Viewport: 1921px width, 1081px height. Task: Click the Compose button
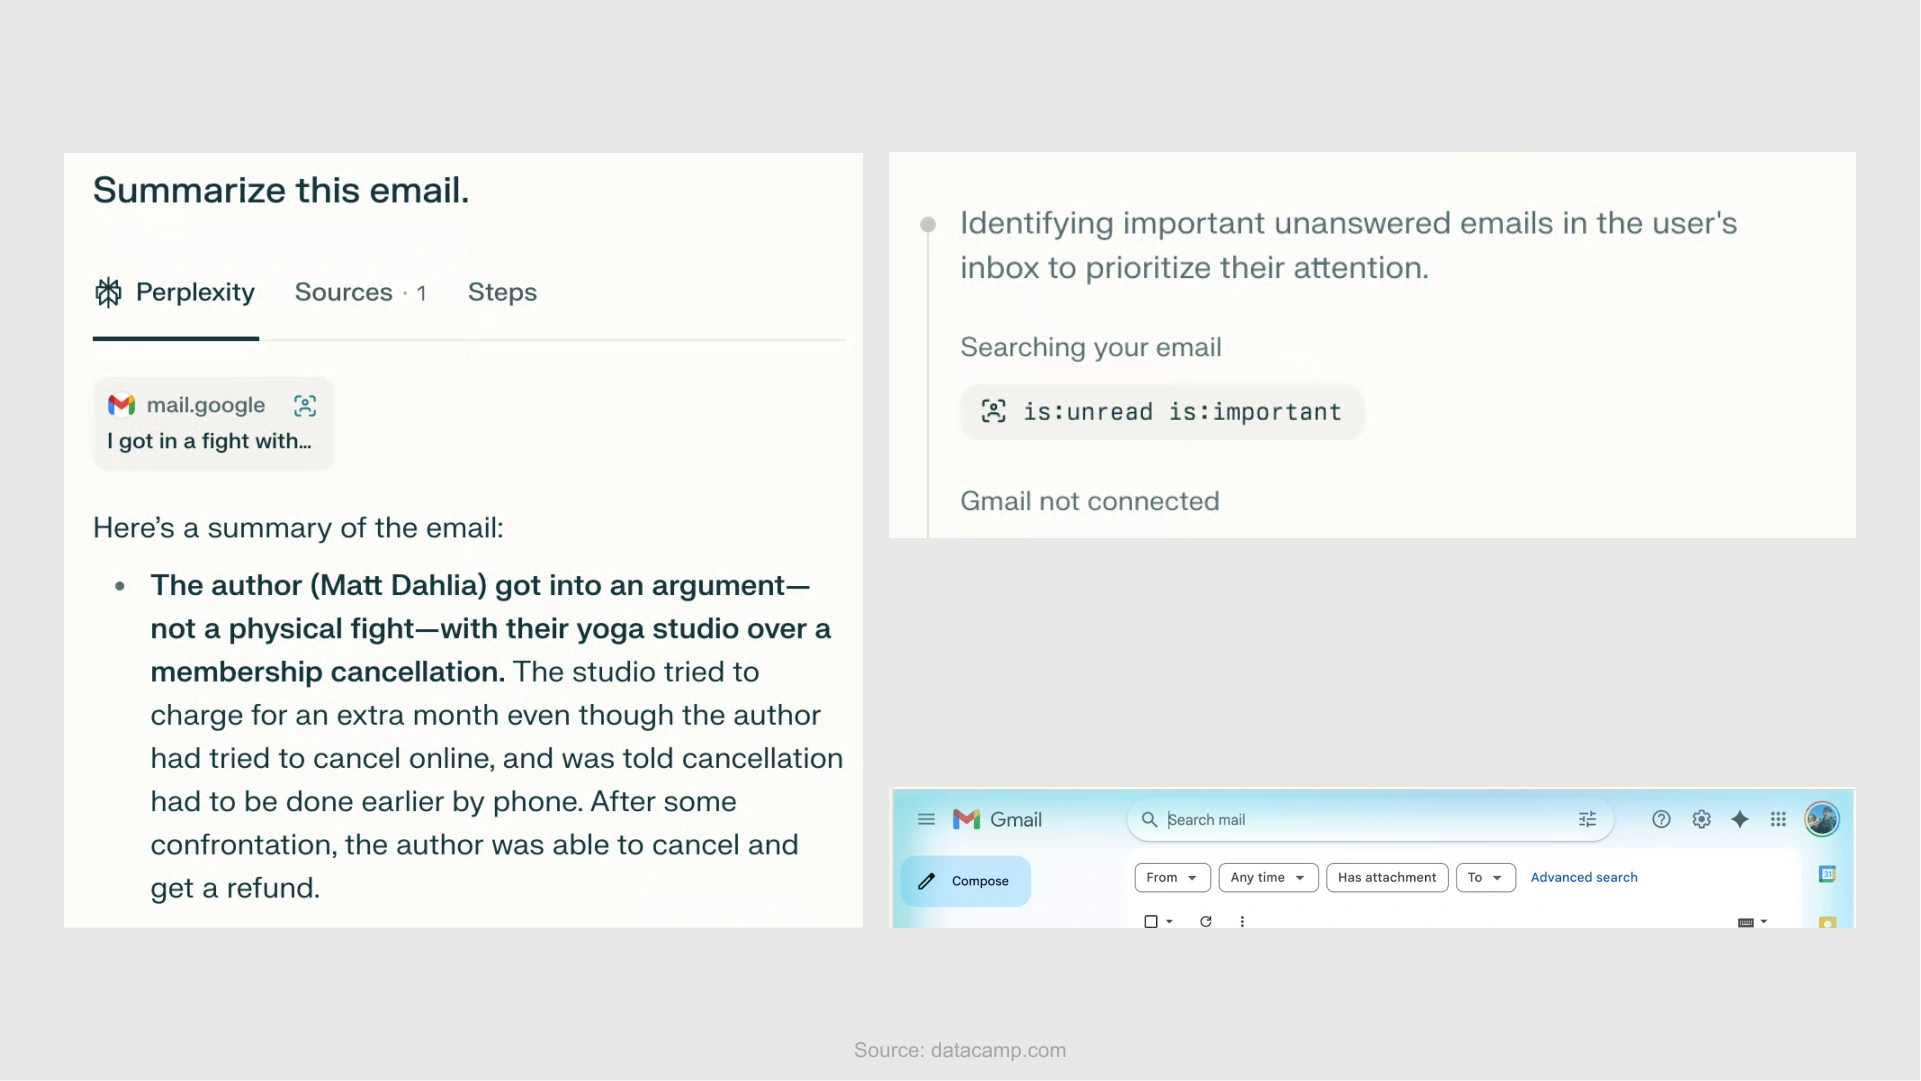coord(966,881)
